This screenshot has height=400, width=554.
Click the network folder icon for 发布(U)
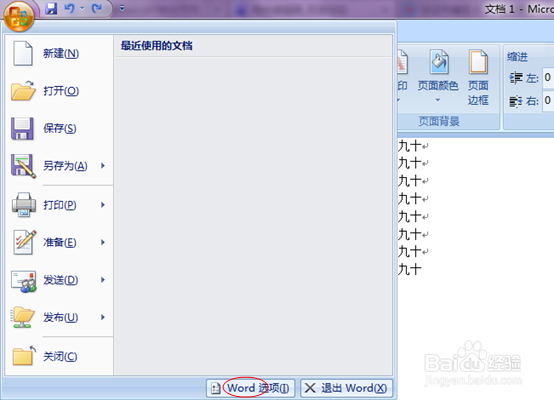23,317
